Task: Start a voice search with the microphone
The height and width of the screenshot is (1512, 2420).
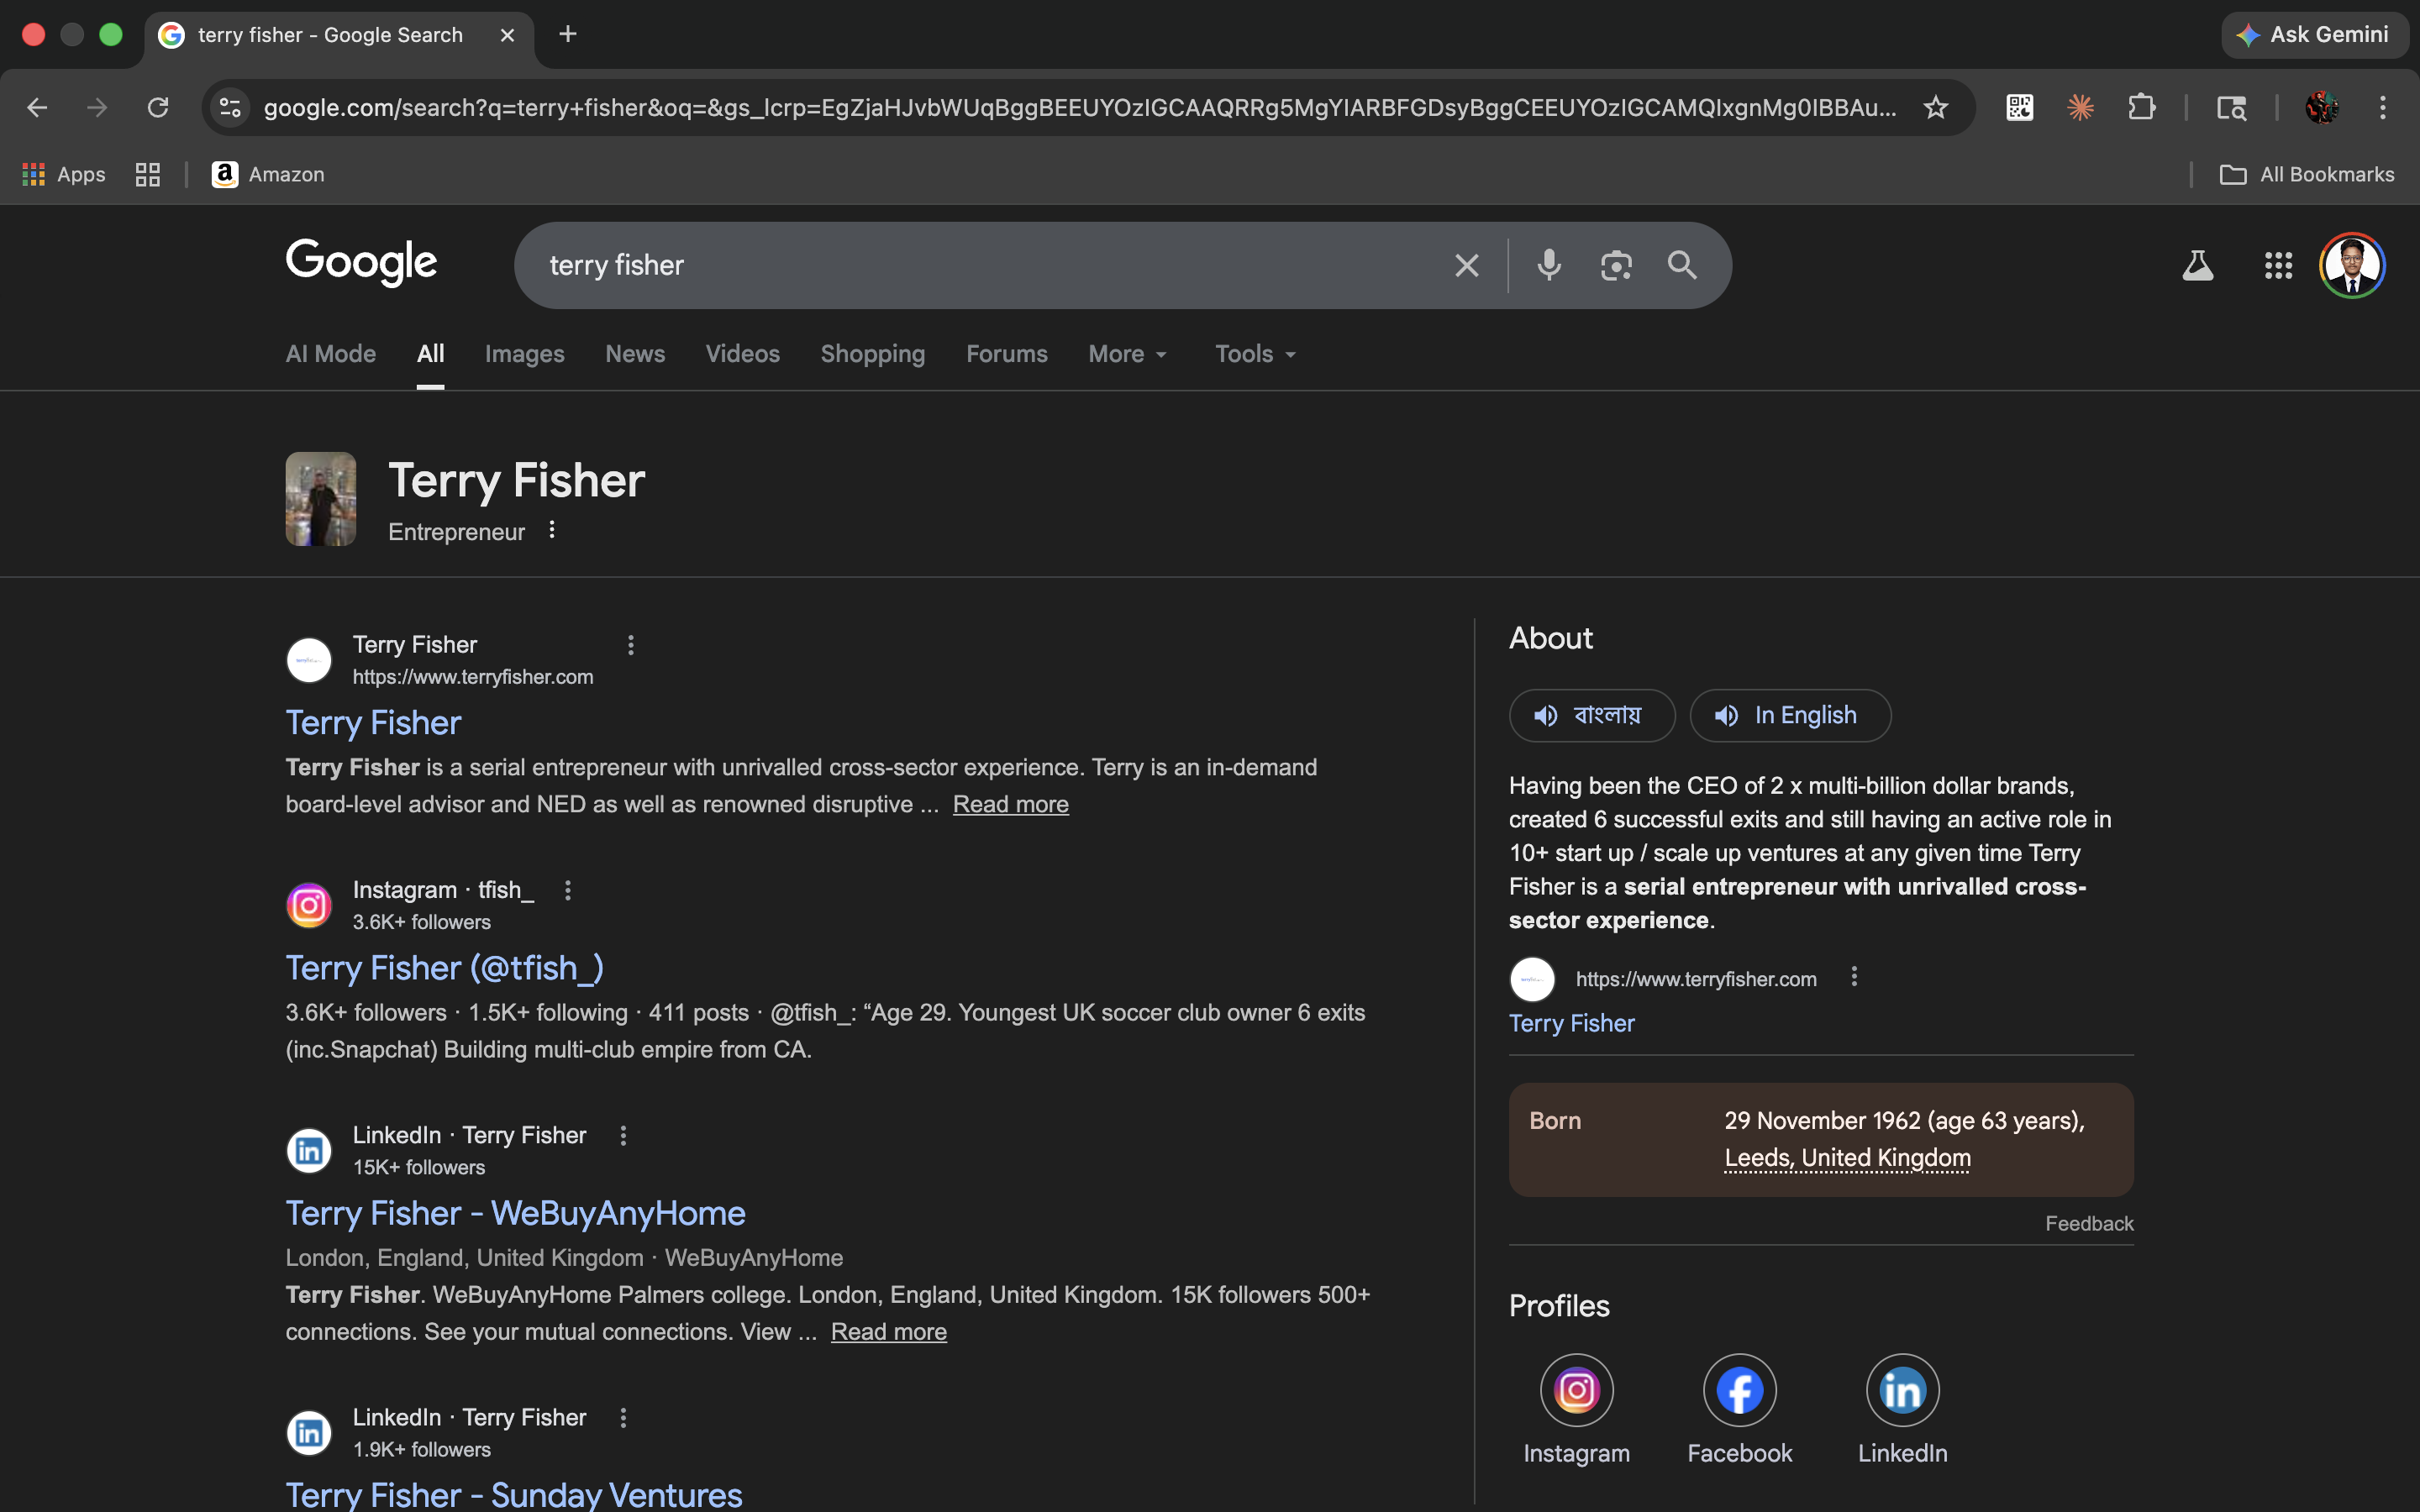Action: [x=1548, y=265]
